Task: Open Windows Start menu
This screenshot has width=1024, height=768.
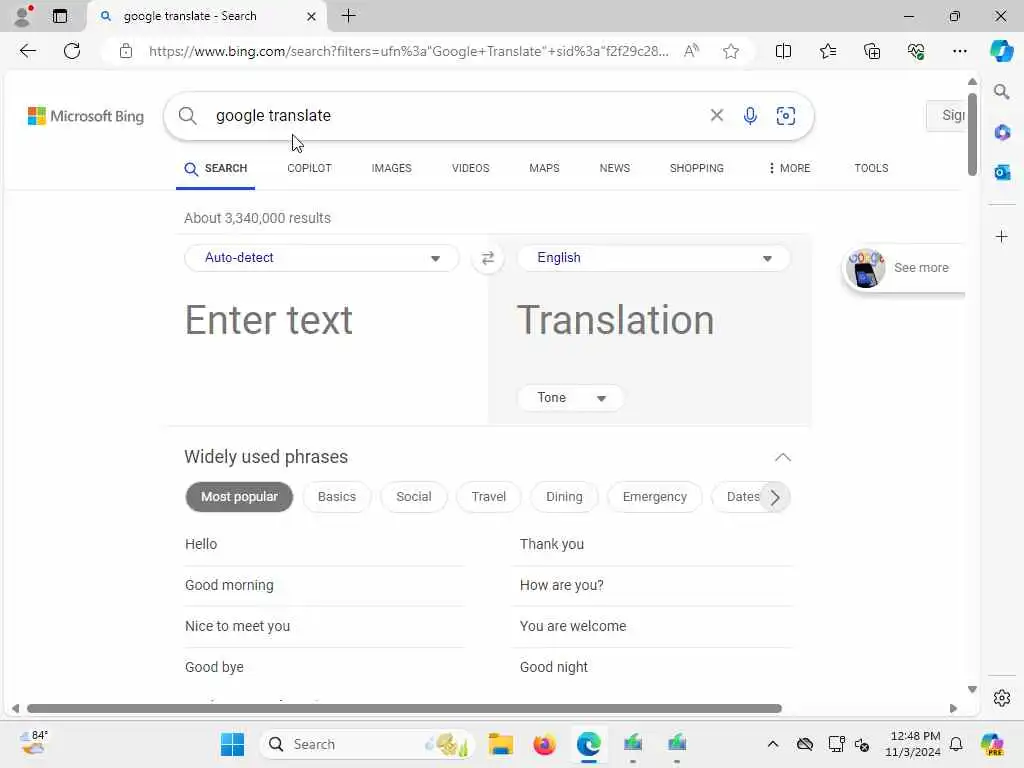Action: (x=232, y=744)
